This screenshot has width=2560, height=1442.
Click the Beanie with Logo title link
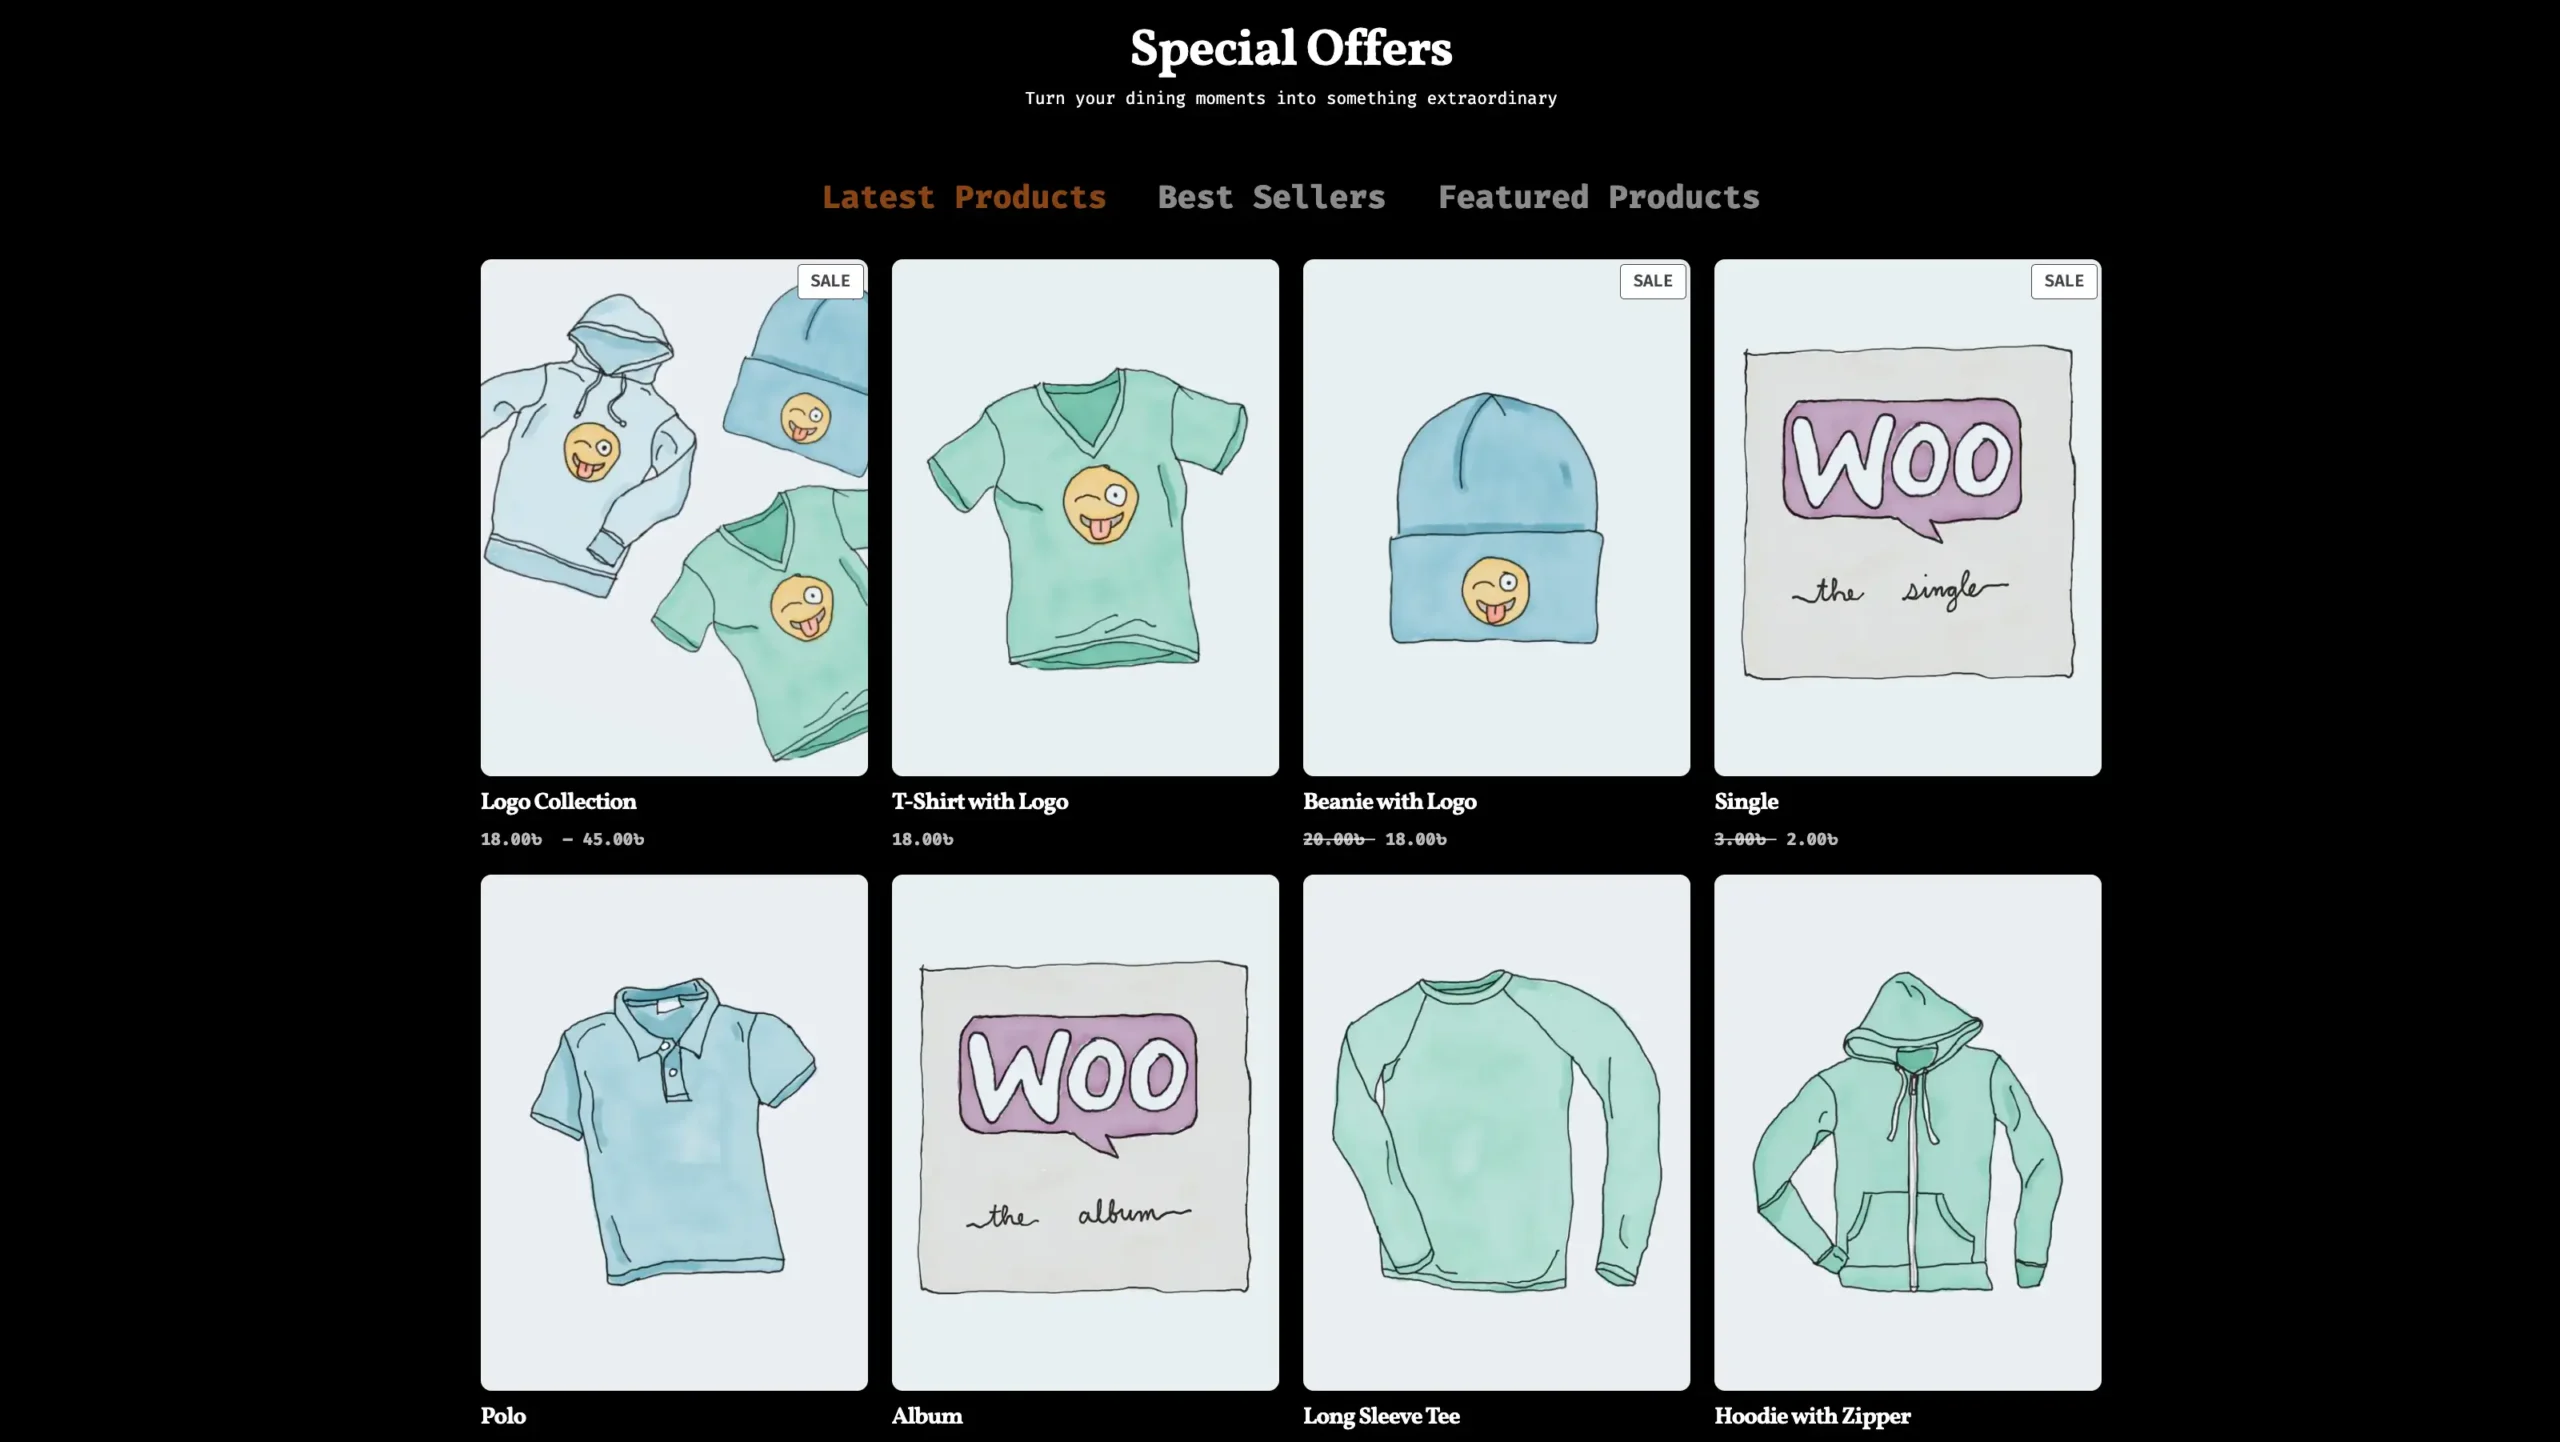(1389, 801)
